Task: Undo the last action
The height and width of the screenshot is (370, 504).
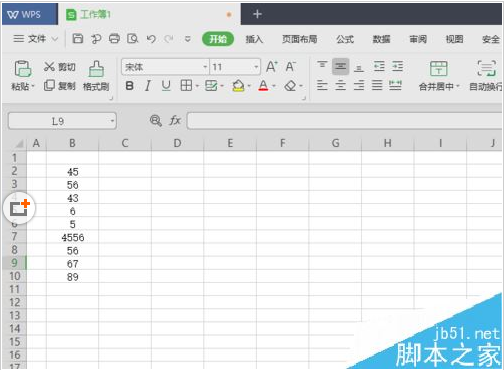Action: (151, 39)
